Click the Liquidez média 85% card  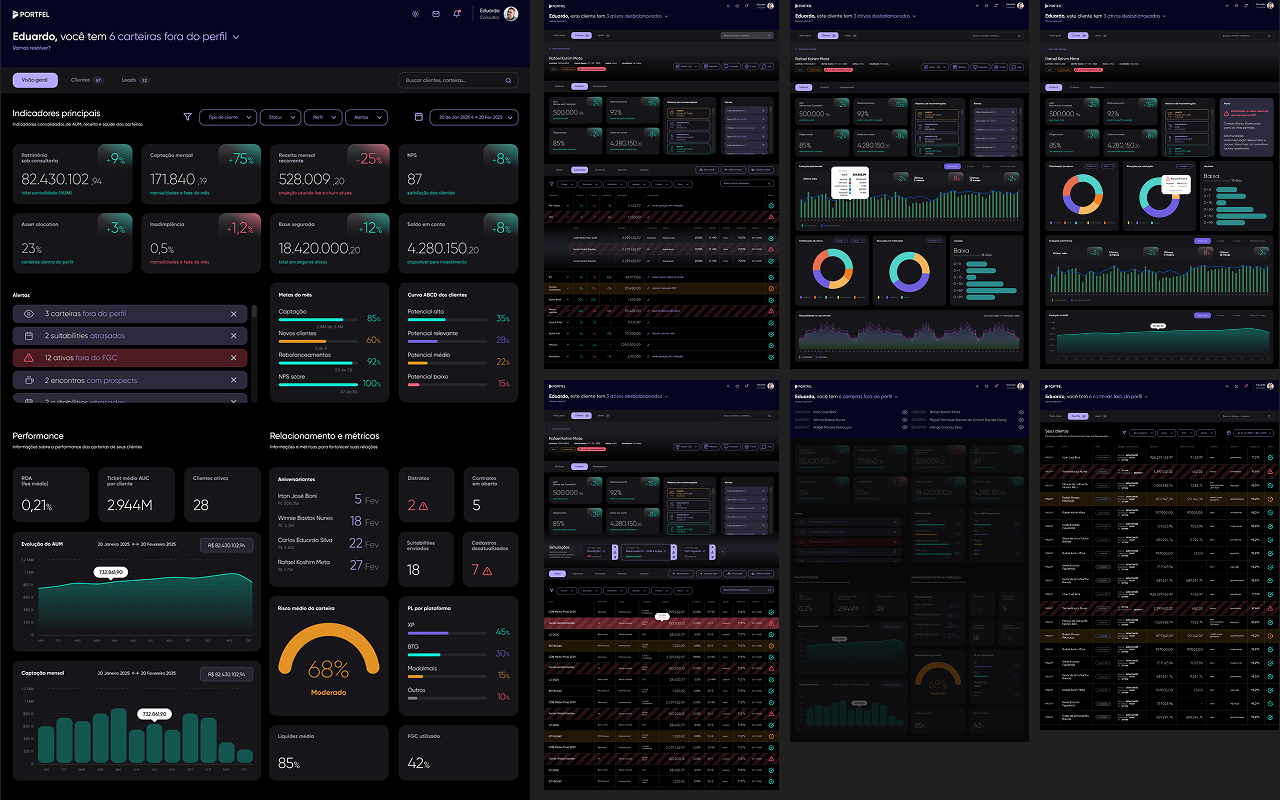329,752
